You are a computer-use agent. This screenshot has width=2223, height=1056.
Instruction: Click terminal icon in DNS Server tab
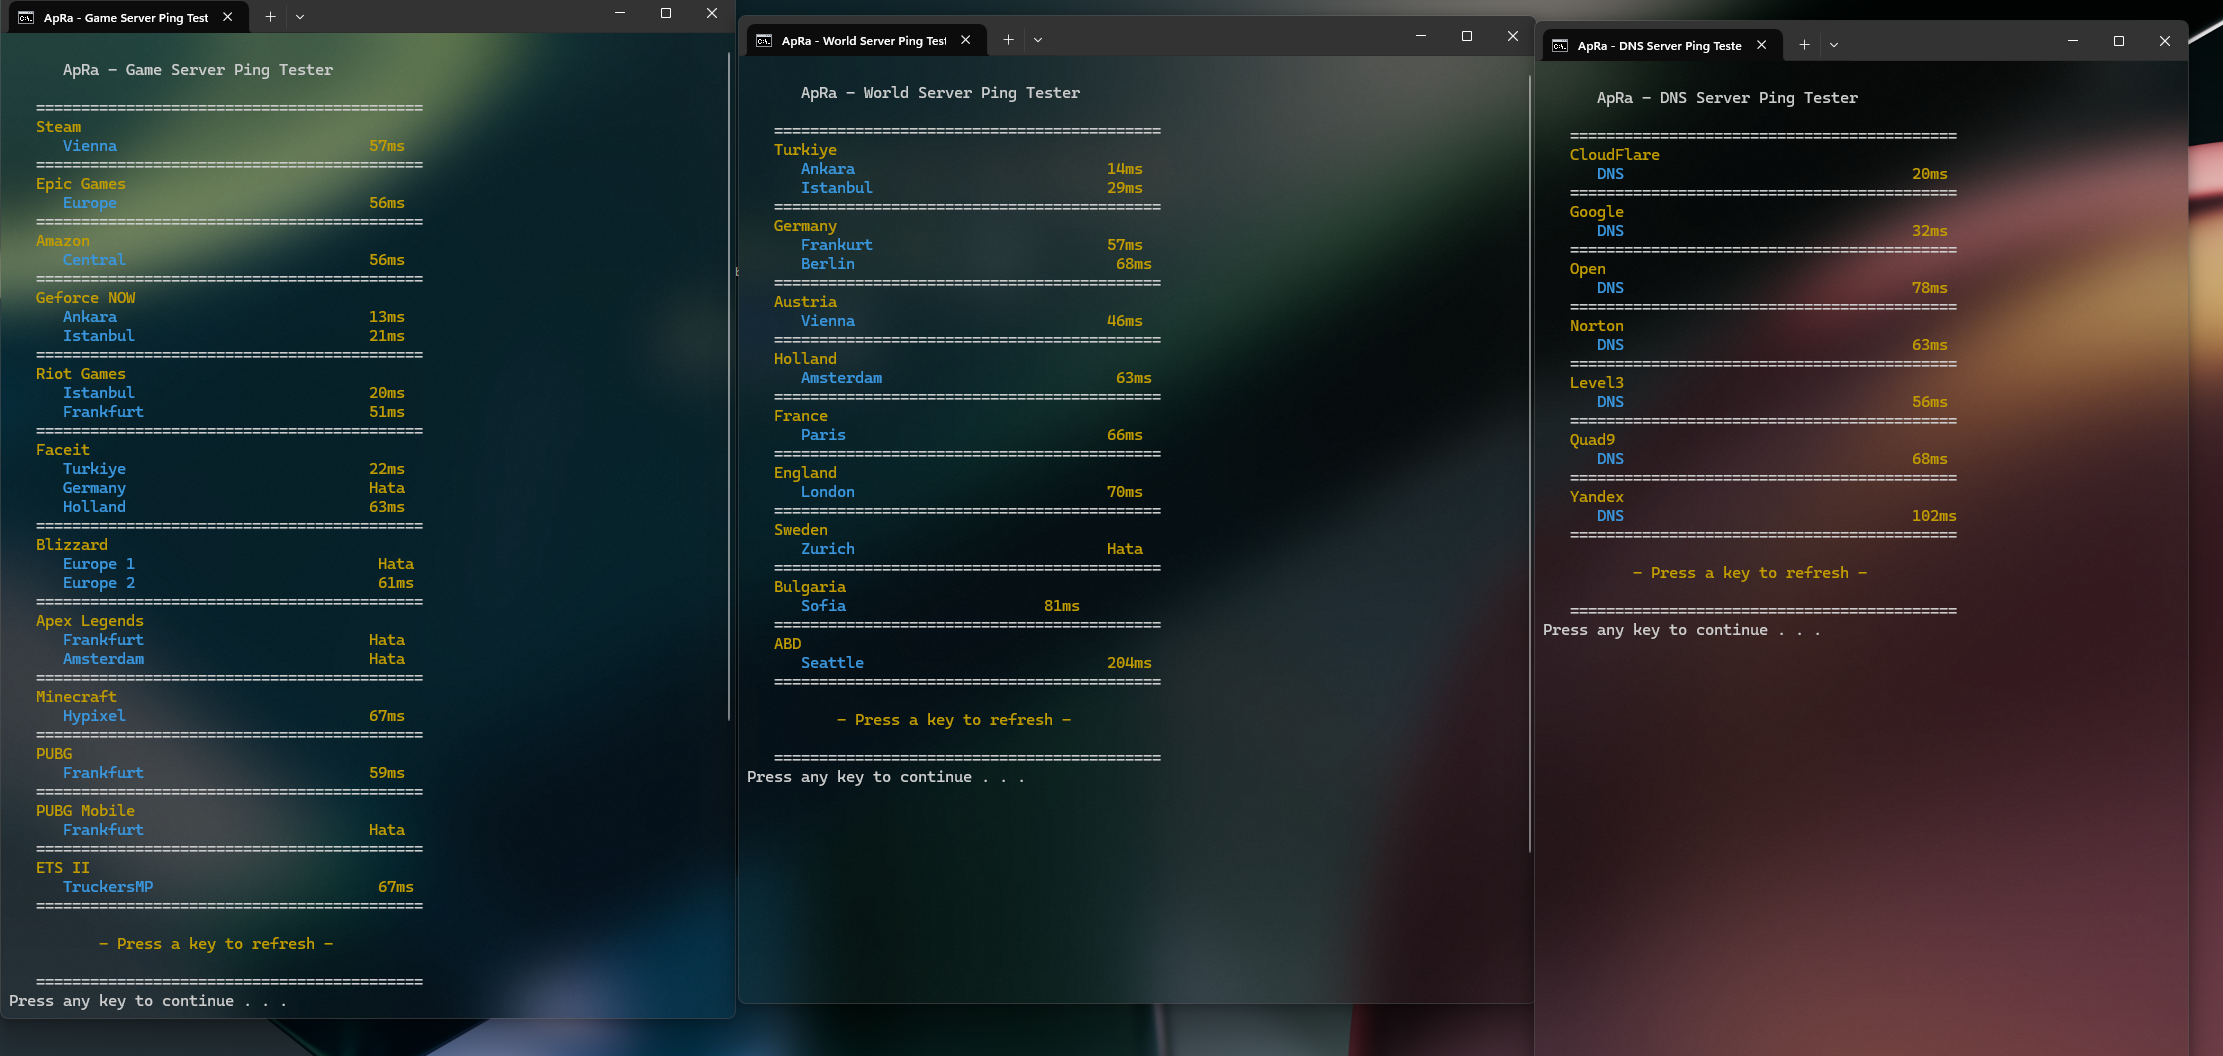1560,45
